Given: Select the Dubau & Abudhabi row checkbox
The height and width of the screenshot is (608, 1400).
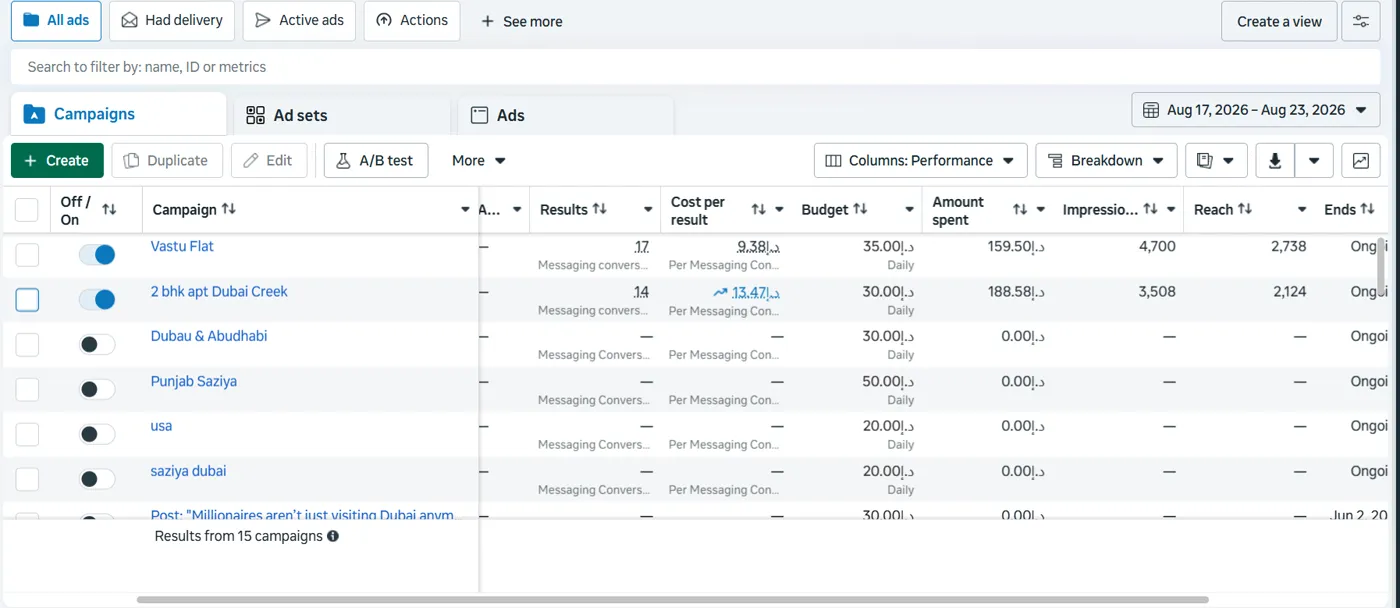Looking at the screenshot, I should click(x=27, y=344).
